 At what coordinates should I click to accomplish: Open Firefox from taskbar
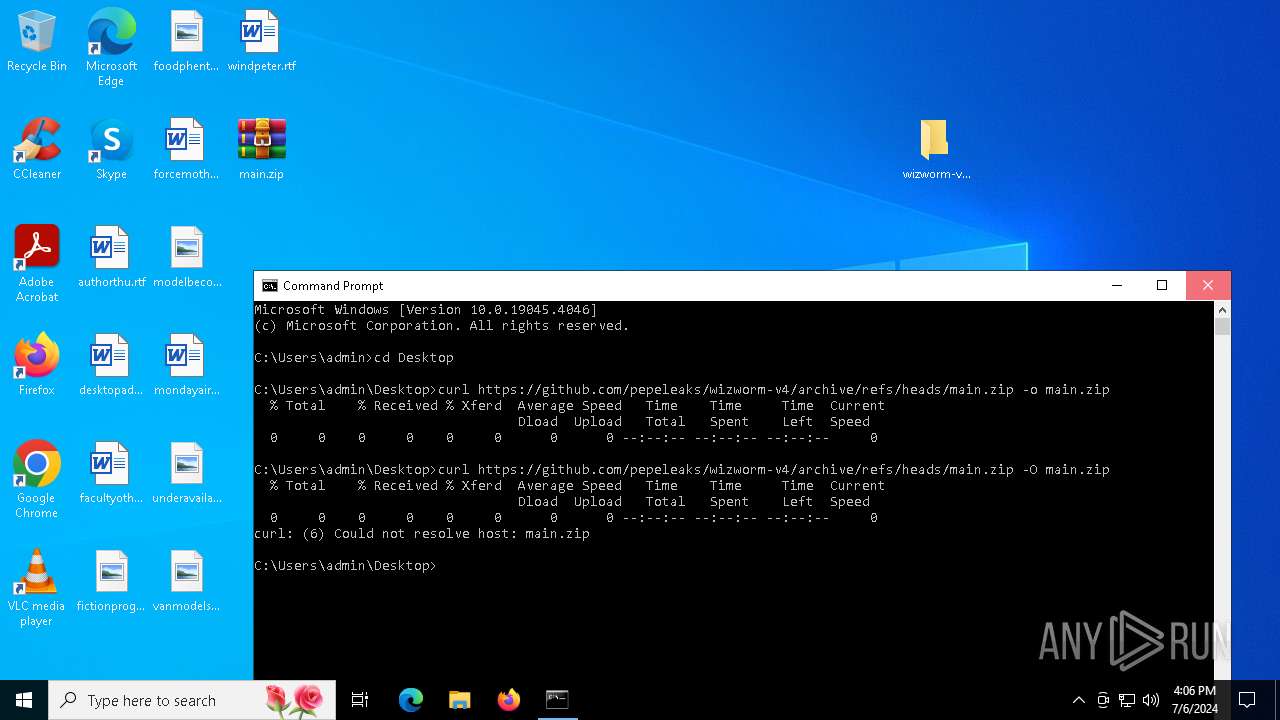pos(508,700)
